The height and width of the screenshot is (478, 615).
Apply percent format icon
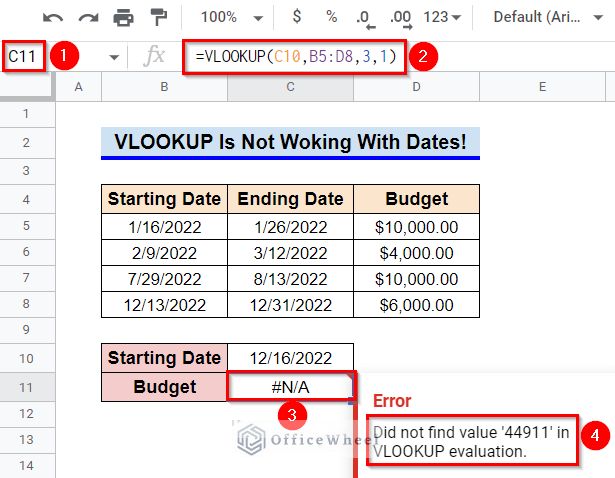click(x=331, y=17)
